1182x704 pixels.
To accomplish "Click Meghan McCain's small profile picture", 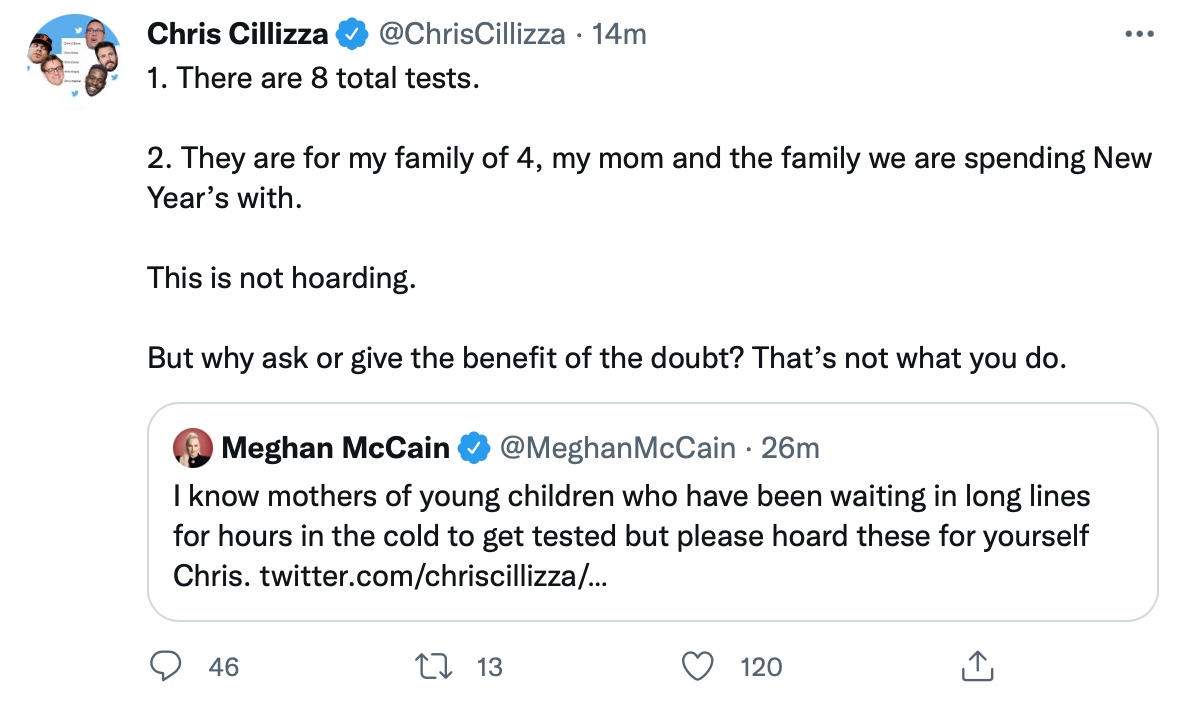I will (x=192, y=448).
